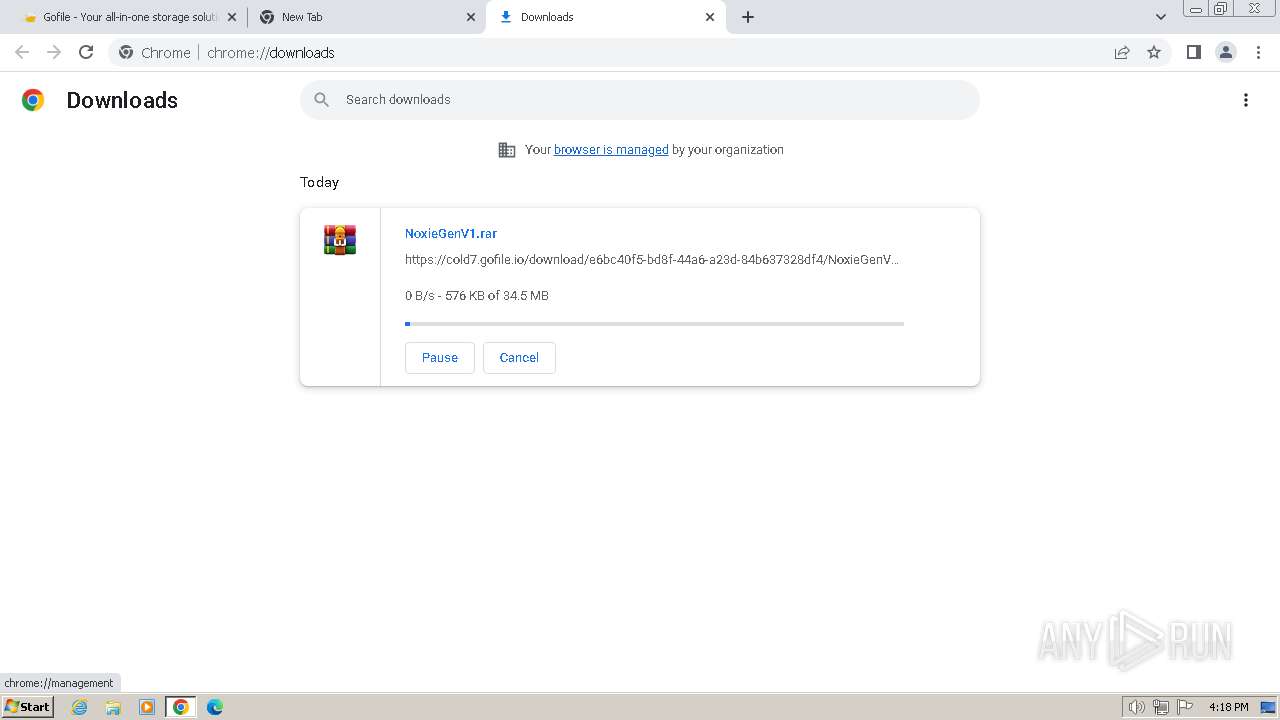Screen dimensions: 1280x720
Task: Click the network tray icon
Action: coord(1161,707)
